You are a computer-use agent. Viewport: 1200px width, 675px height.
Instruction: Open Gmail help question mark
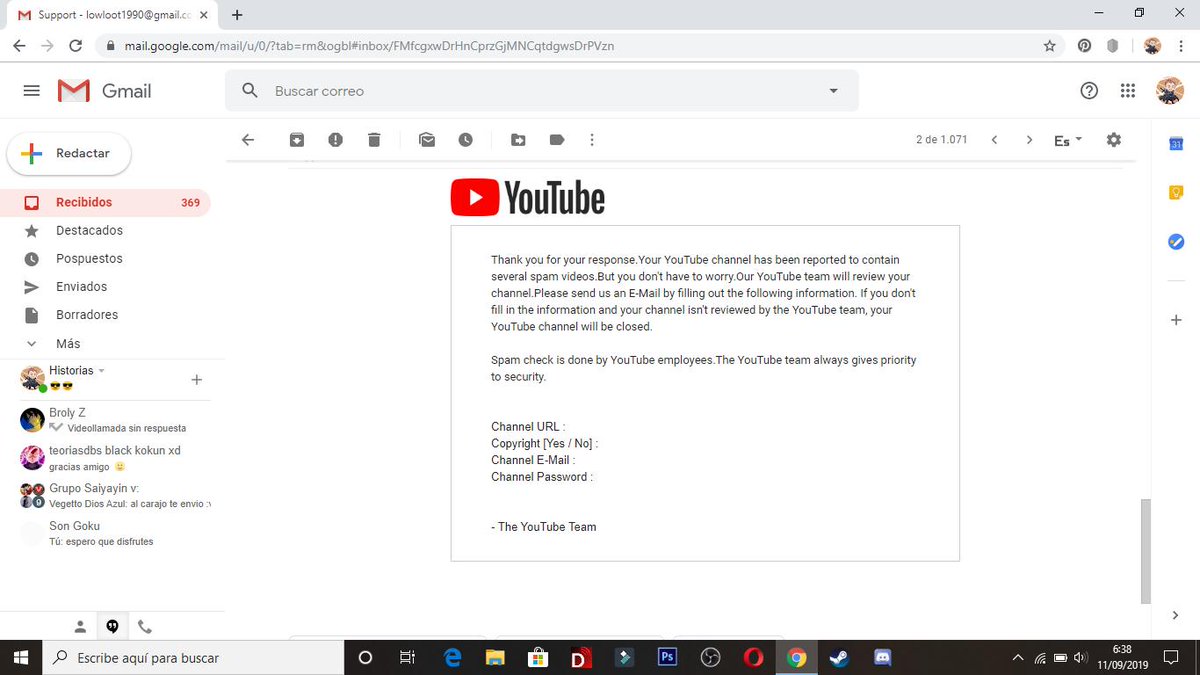[x=1089, y=91]
